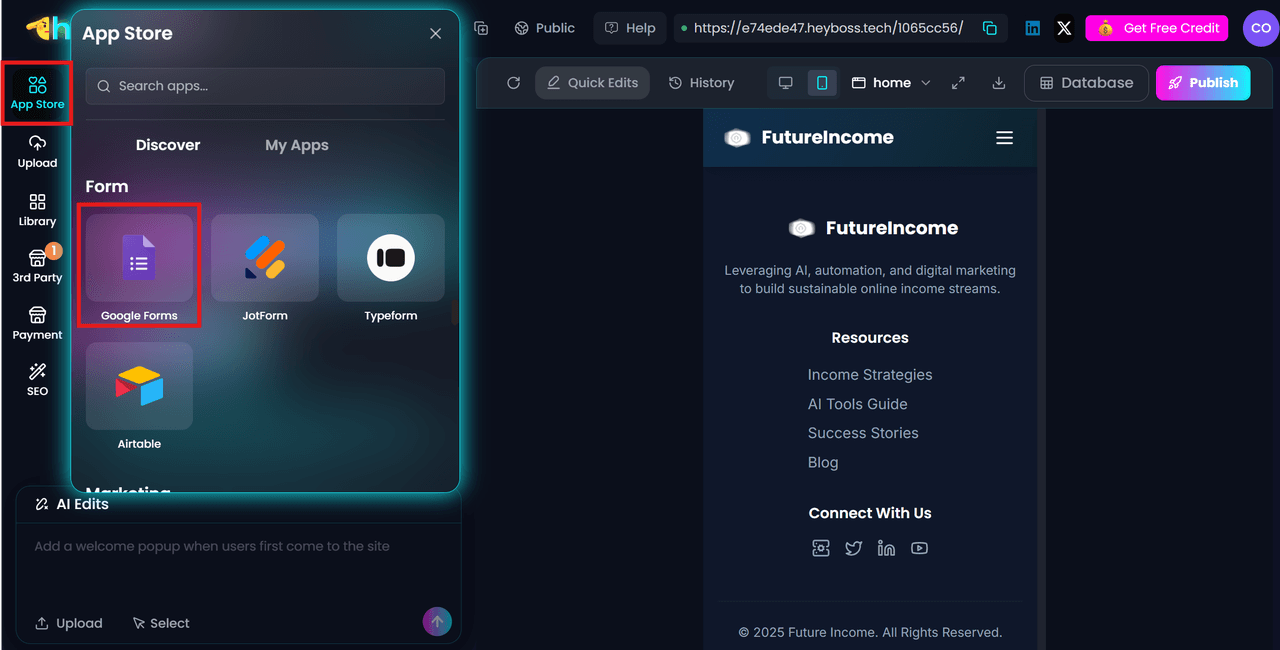Viewport: 1280px width, 650px height.
Task: Click the "Resources" footer heading
Action: (870, 338)
